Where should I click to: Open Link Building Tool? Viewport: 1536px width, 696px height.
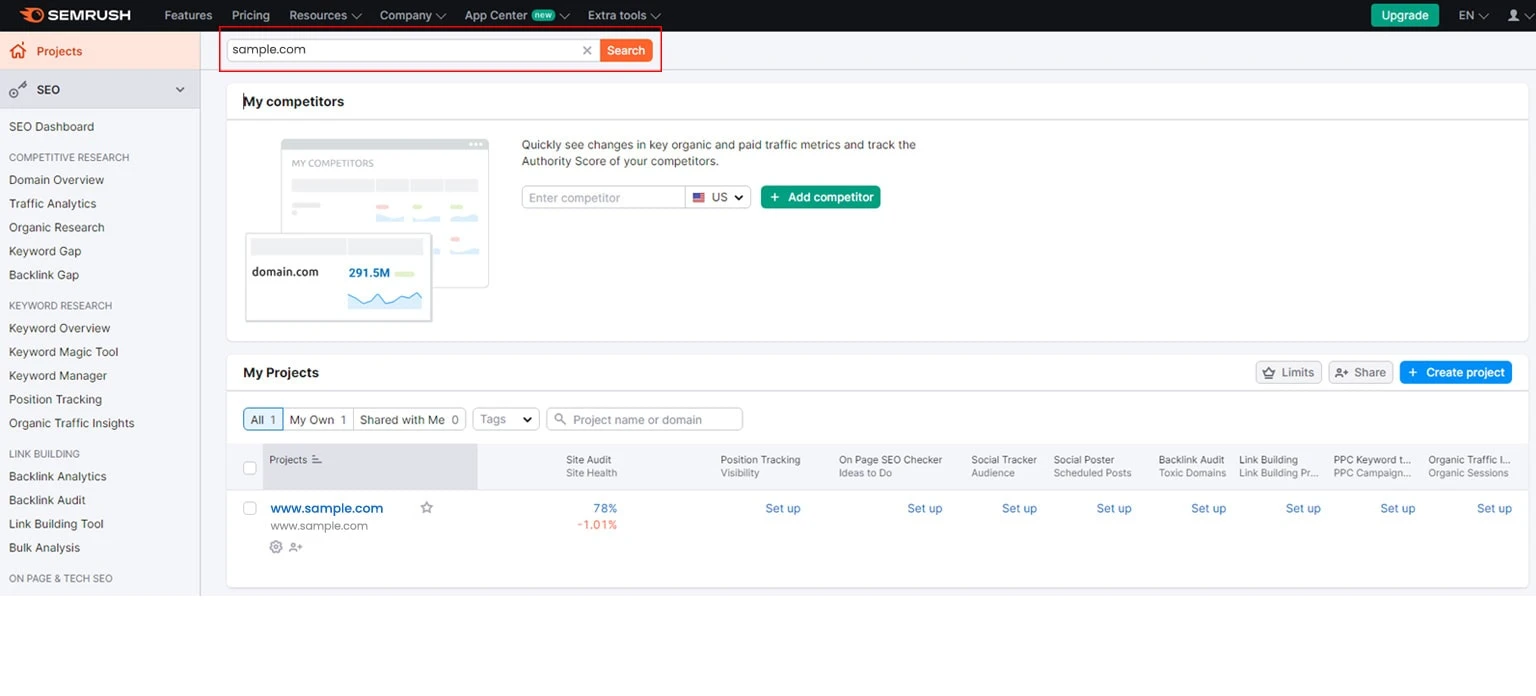coord(57,524)
